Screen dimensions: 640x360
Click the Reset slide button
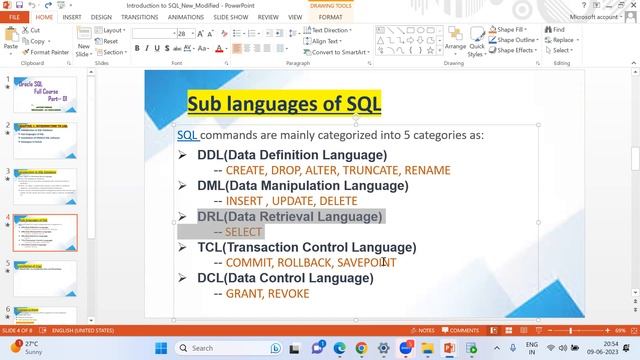click(x=107, y=41)
